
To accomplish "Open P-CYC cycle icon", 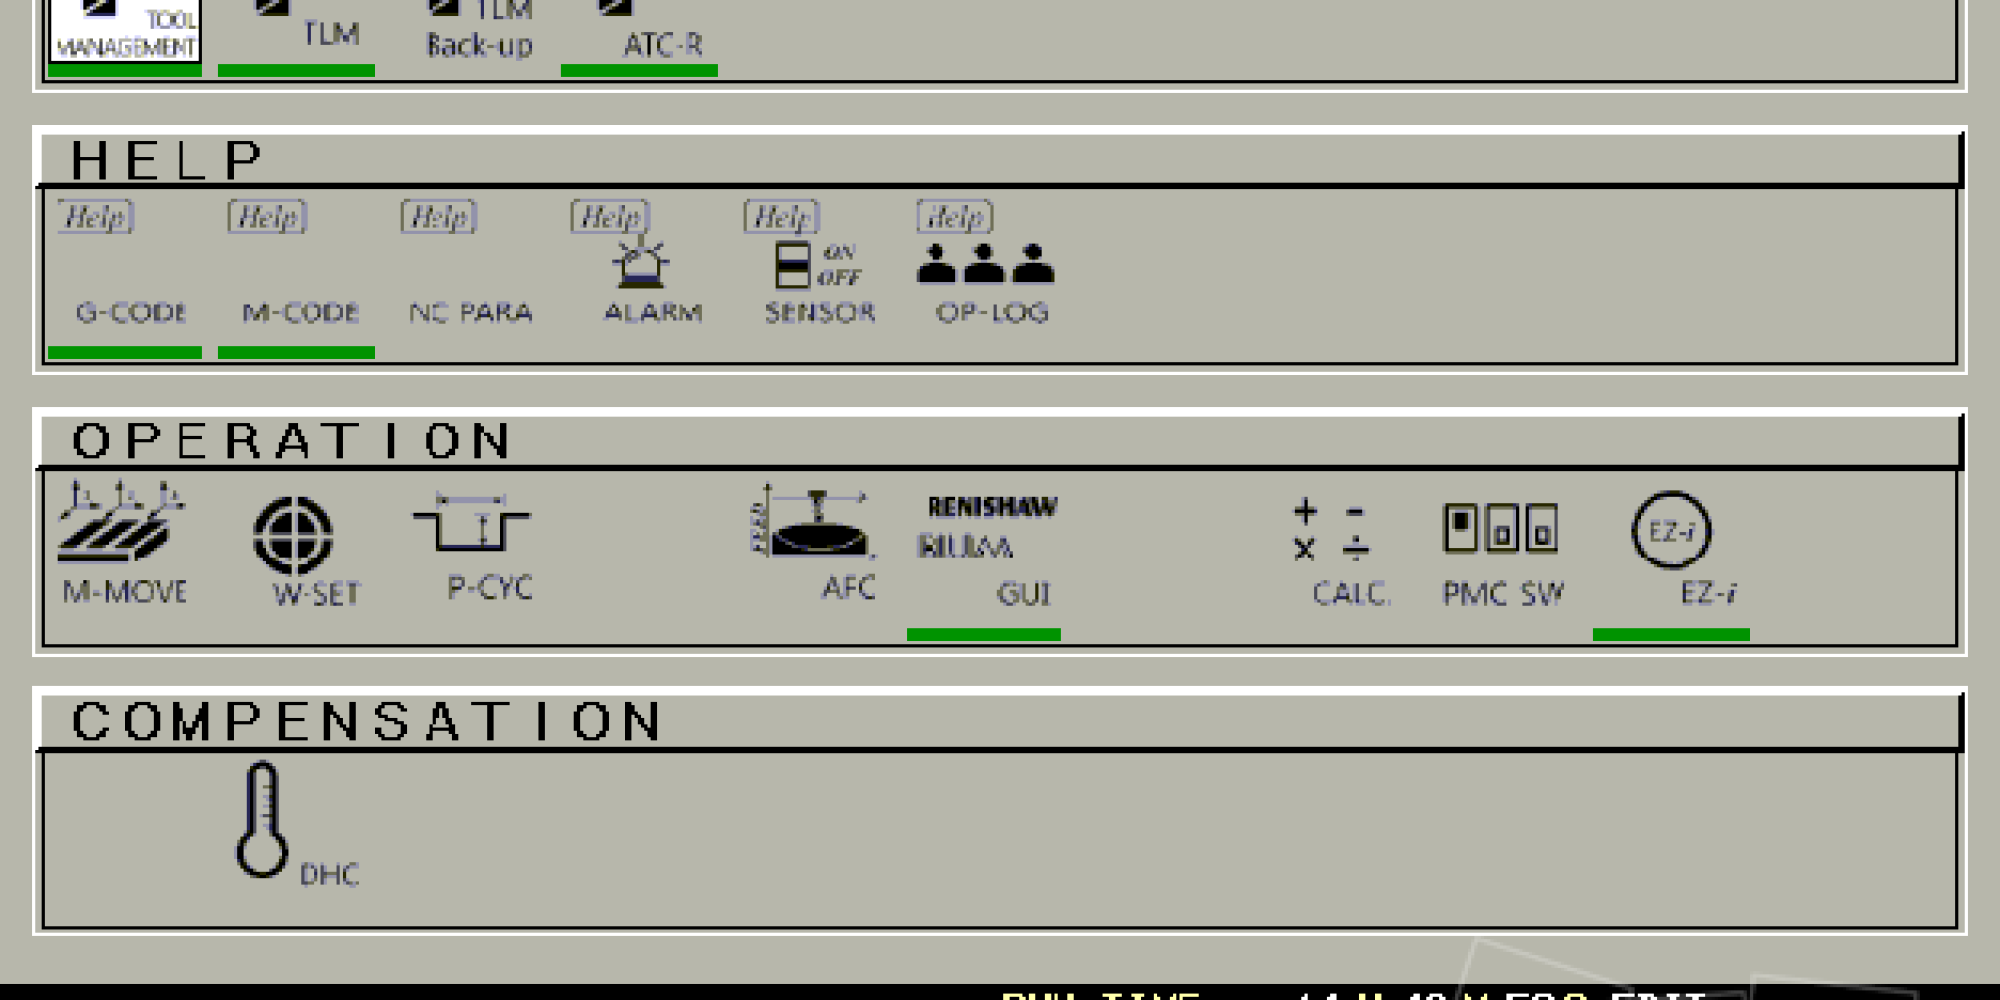I will (x=478, y=546).
